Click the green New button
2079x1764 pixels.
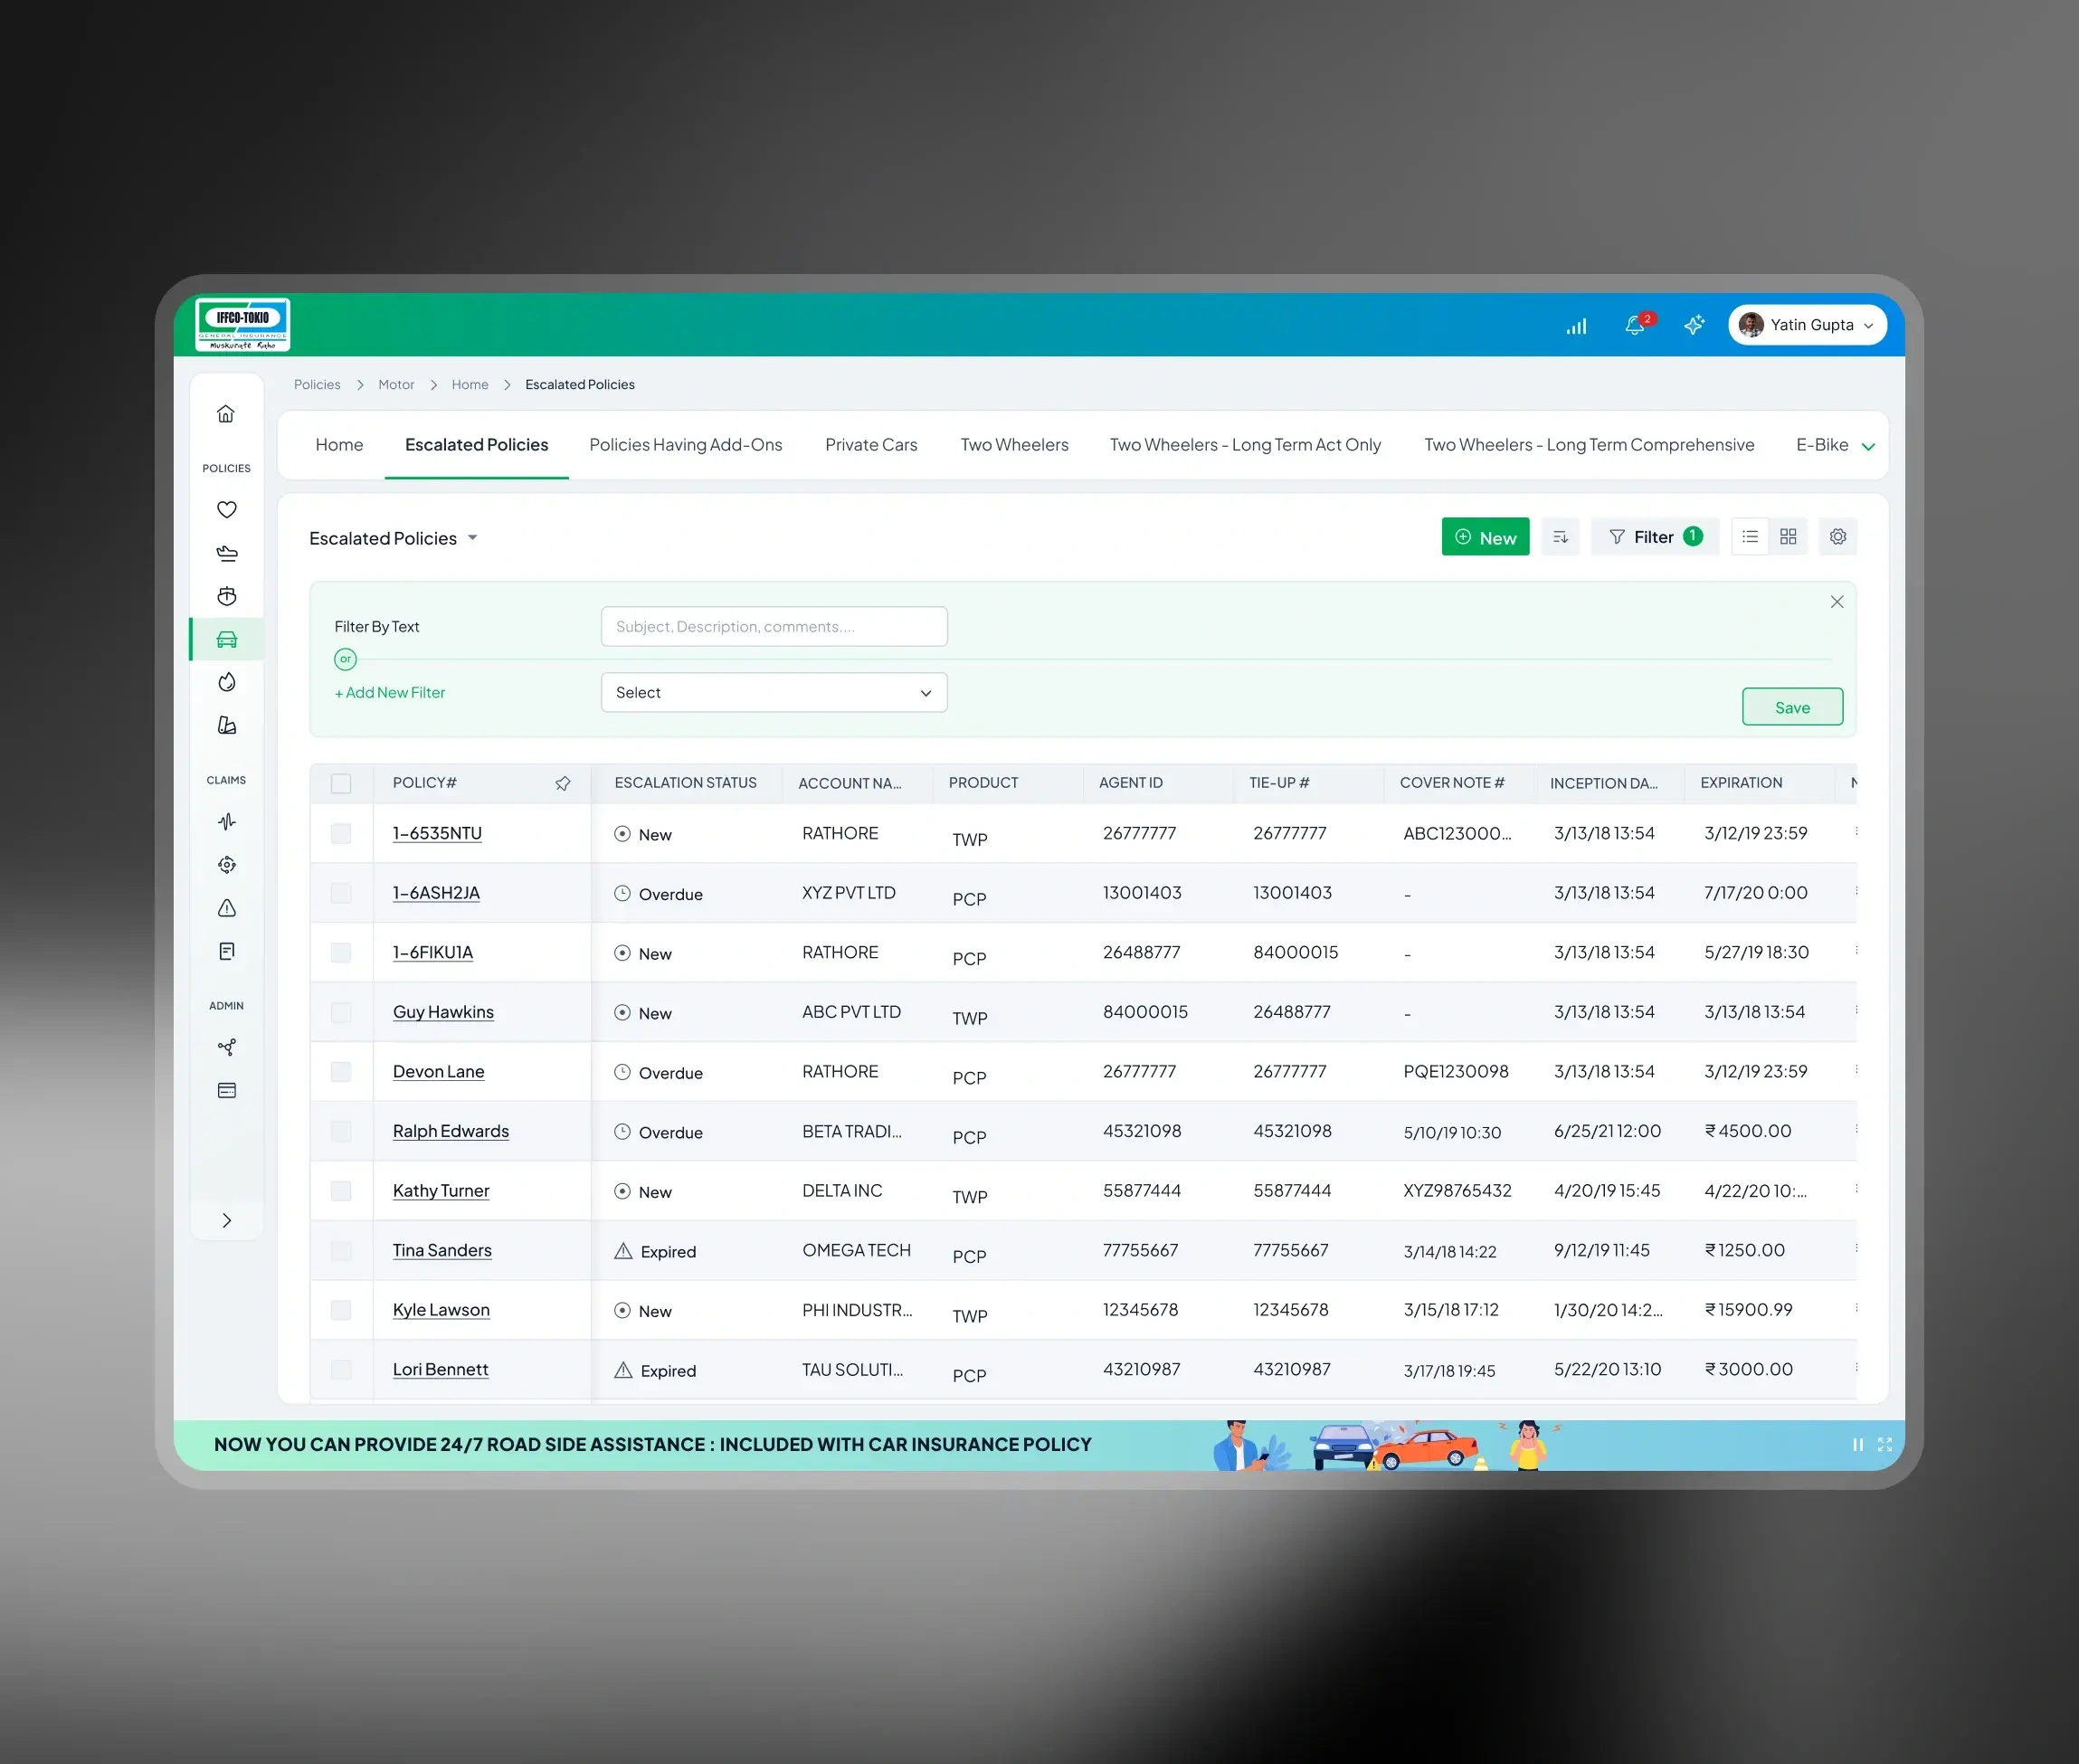tap(1485, 537)
